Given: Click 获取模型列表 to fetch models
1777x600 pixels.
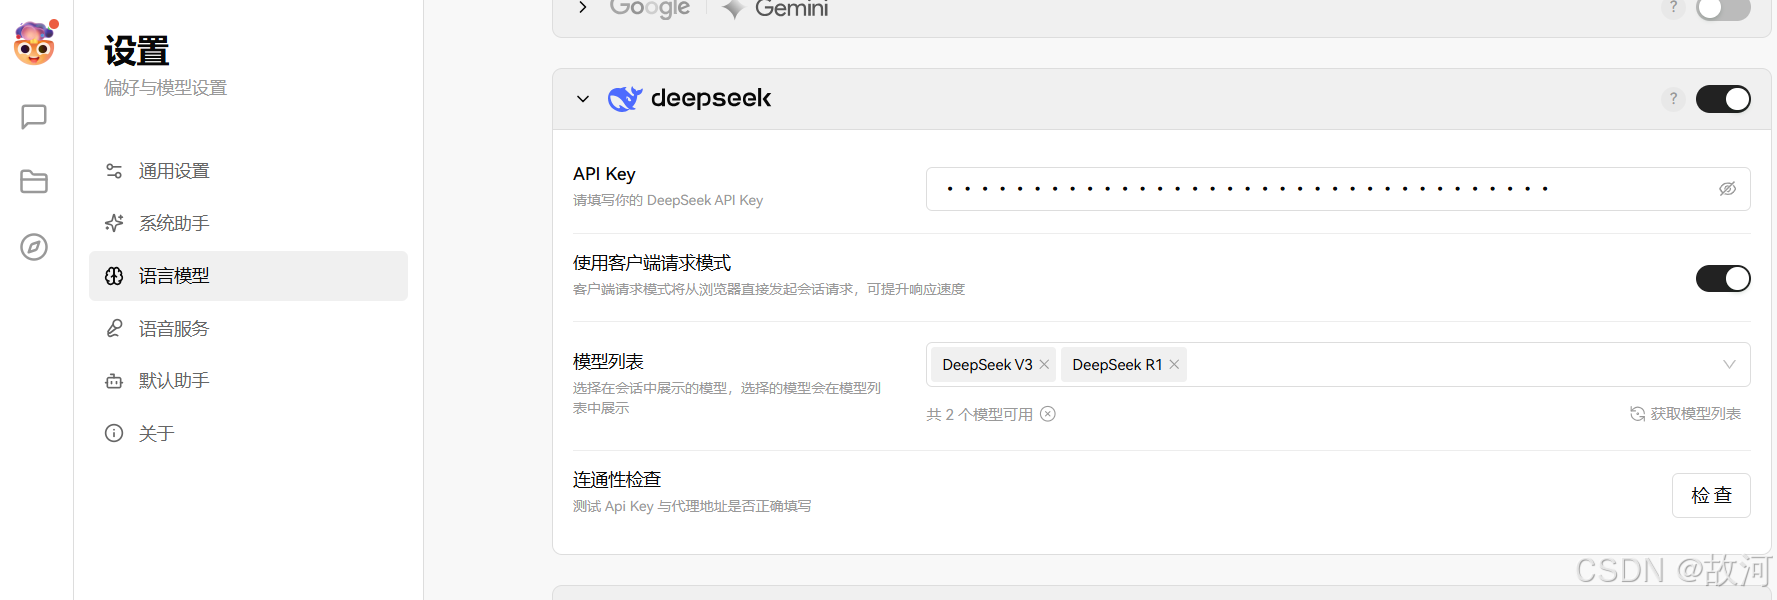Looking at the screenshot, I should tap(1685, 414).
